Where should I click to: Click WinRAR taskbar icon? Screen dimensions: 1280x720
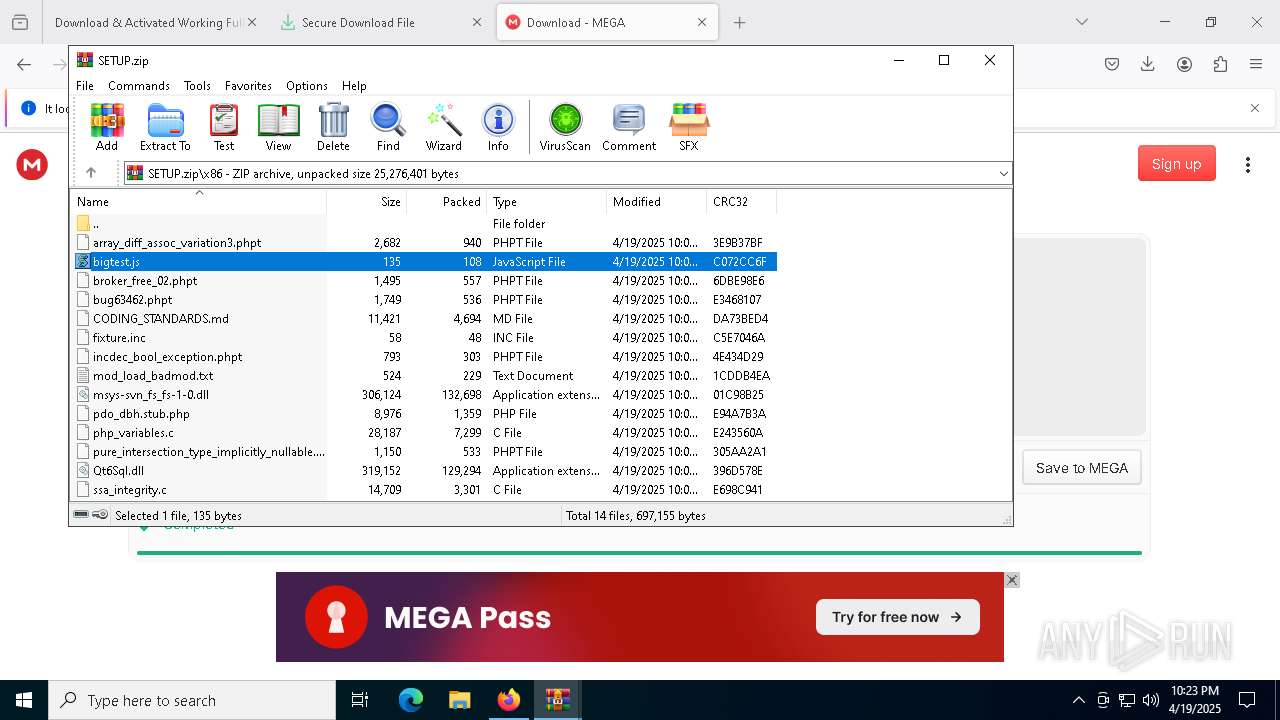point(557,700)
